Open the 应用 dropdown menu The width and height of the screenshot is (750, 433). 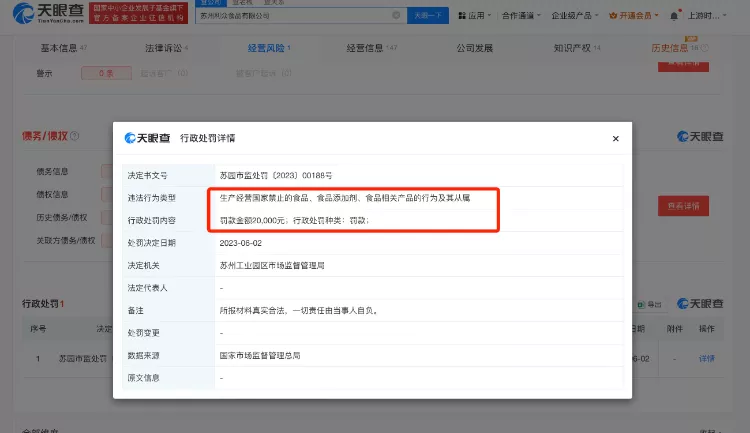474,16
